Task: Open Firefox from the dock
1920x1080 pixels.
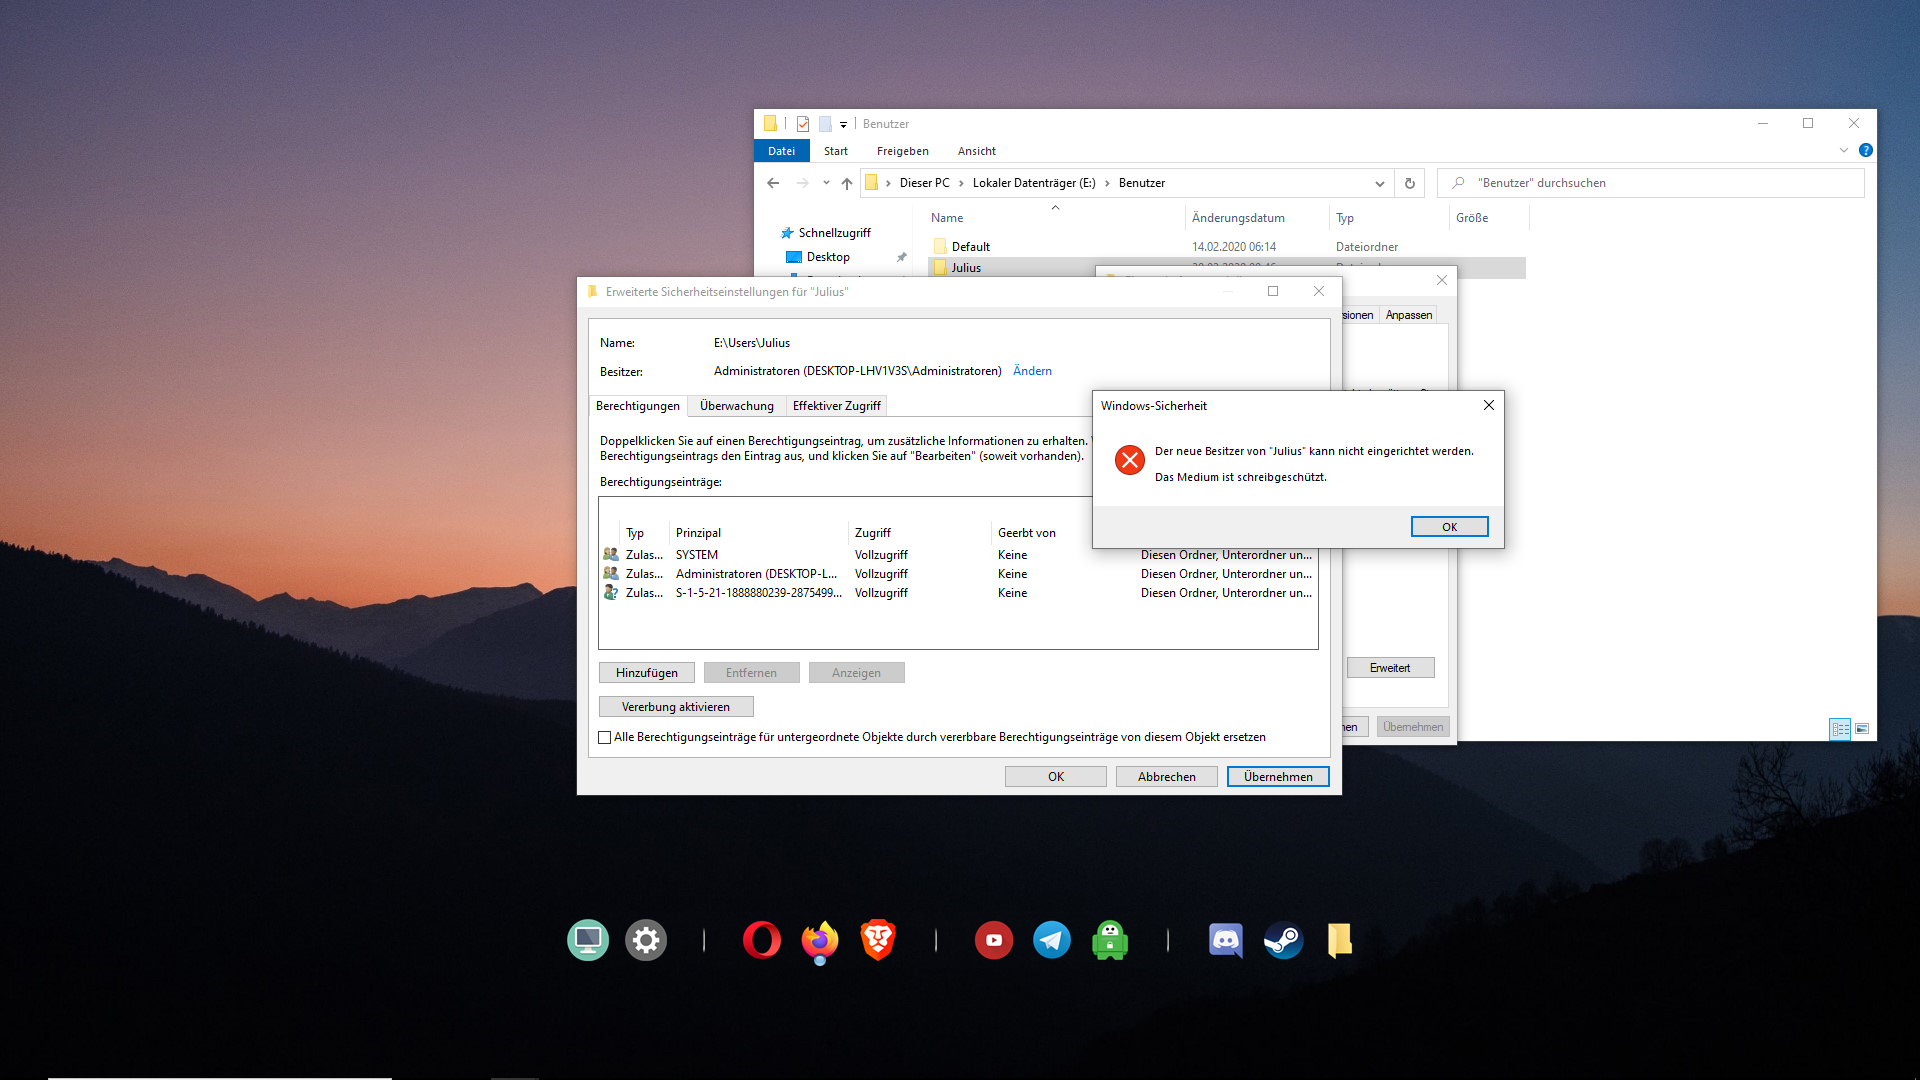Action: 819,940
